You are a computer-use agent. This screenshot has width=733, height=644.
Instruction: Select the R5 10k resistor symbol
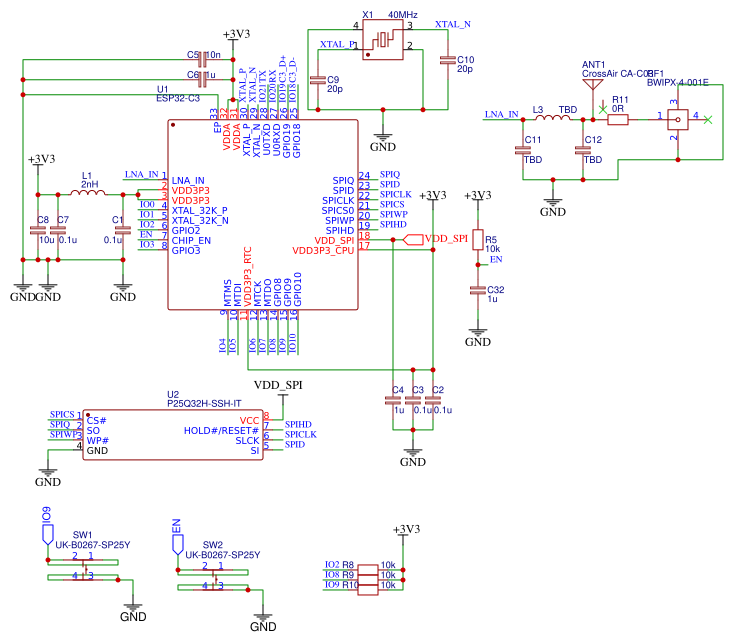tap(477, 240)
